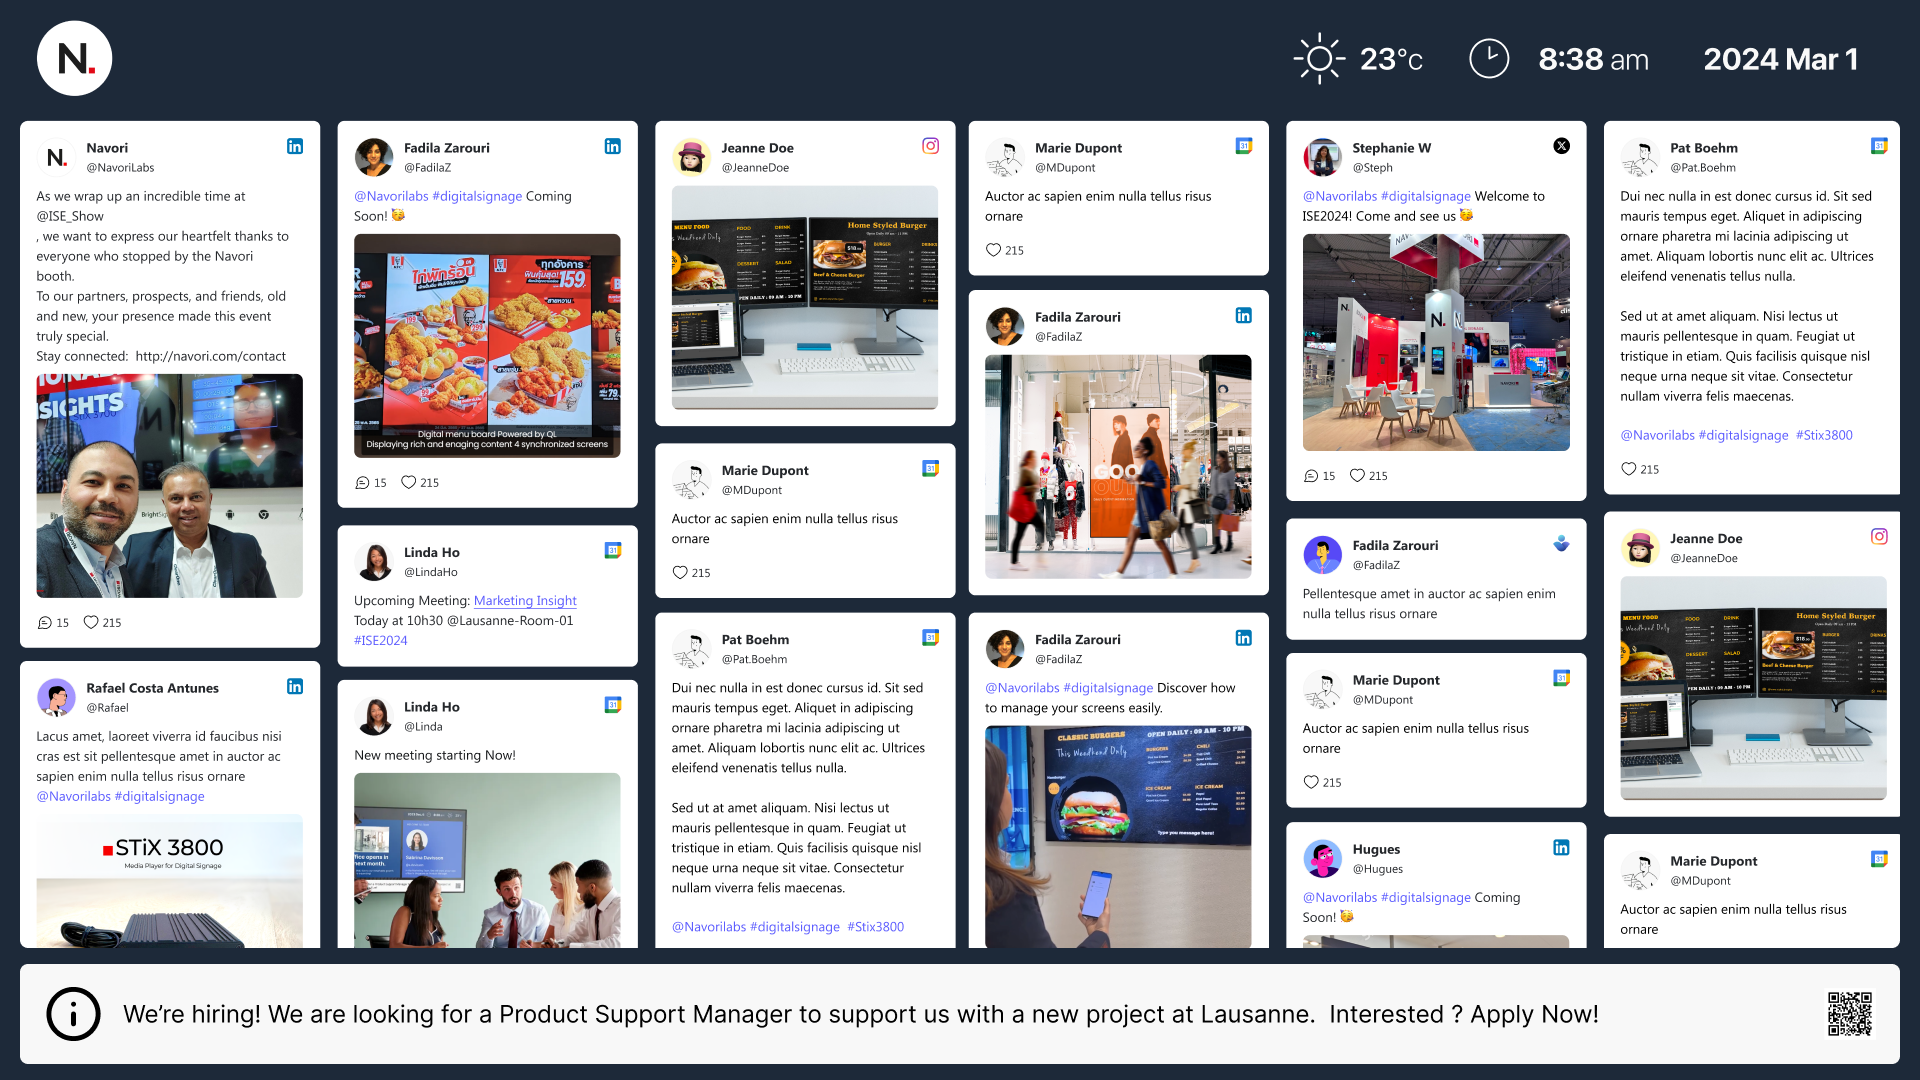Click calendar icon on Linda Ho's New meeting card
Screen dimensions: 1920x1080
(x=613, y=705)
